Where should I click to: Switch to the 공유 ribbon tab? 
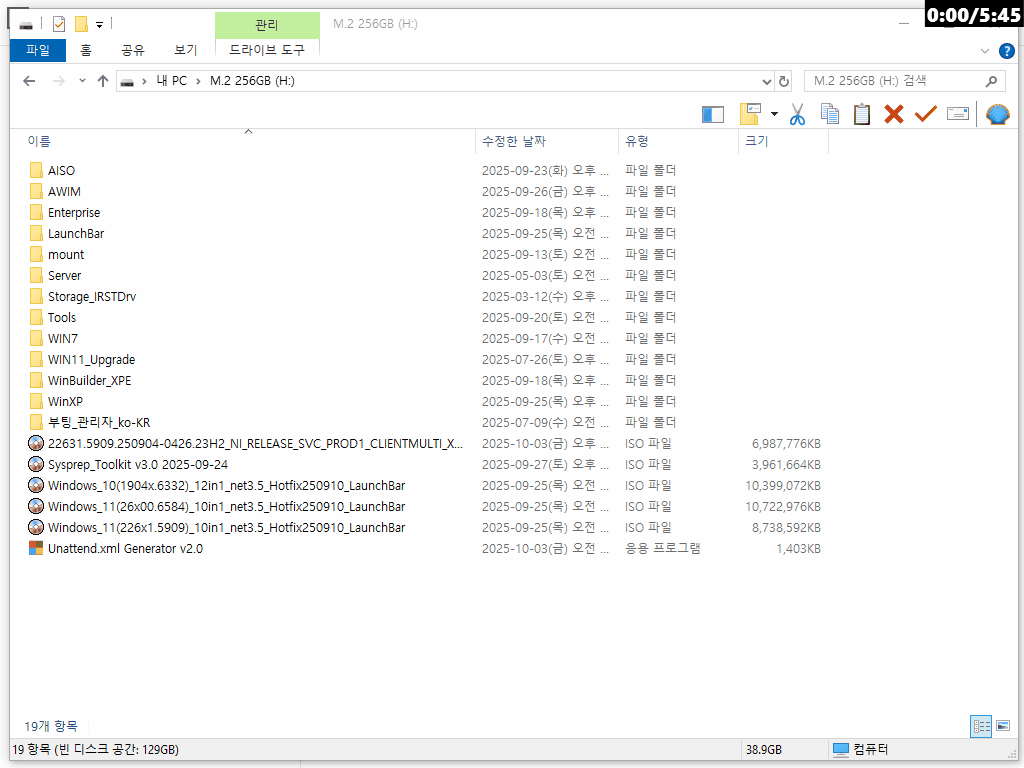133,50
